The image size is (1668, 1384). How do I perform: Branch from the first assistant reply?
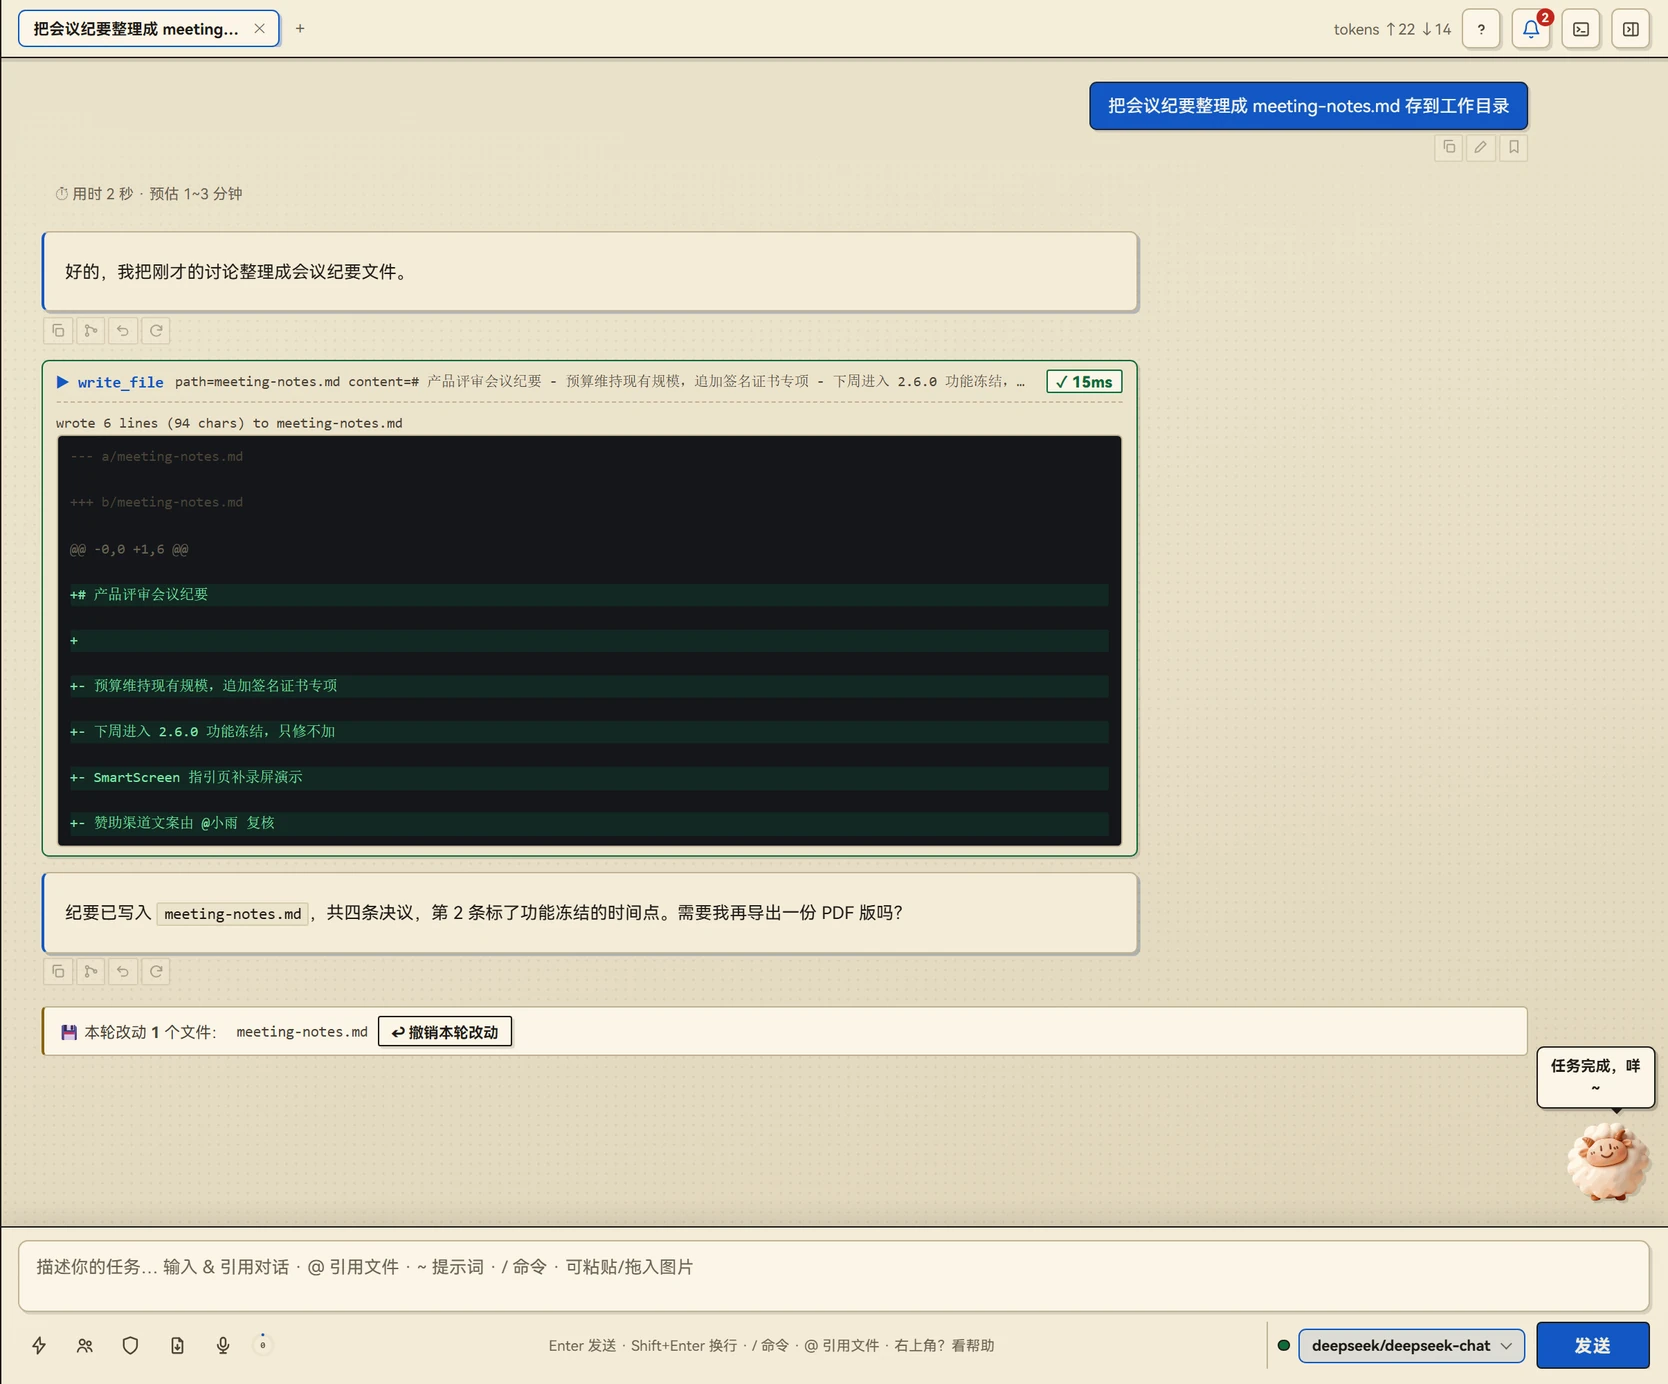pos(91,331)
